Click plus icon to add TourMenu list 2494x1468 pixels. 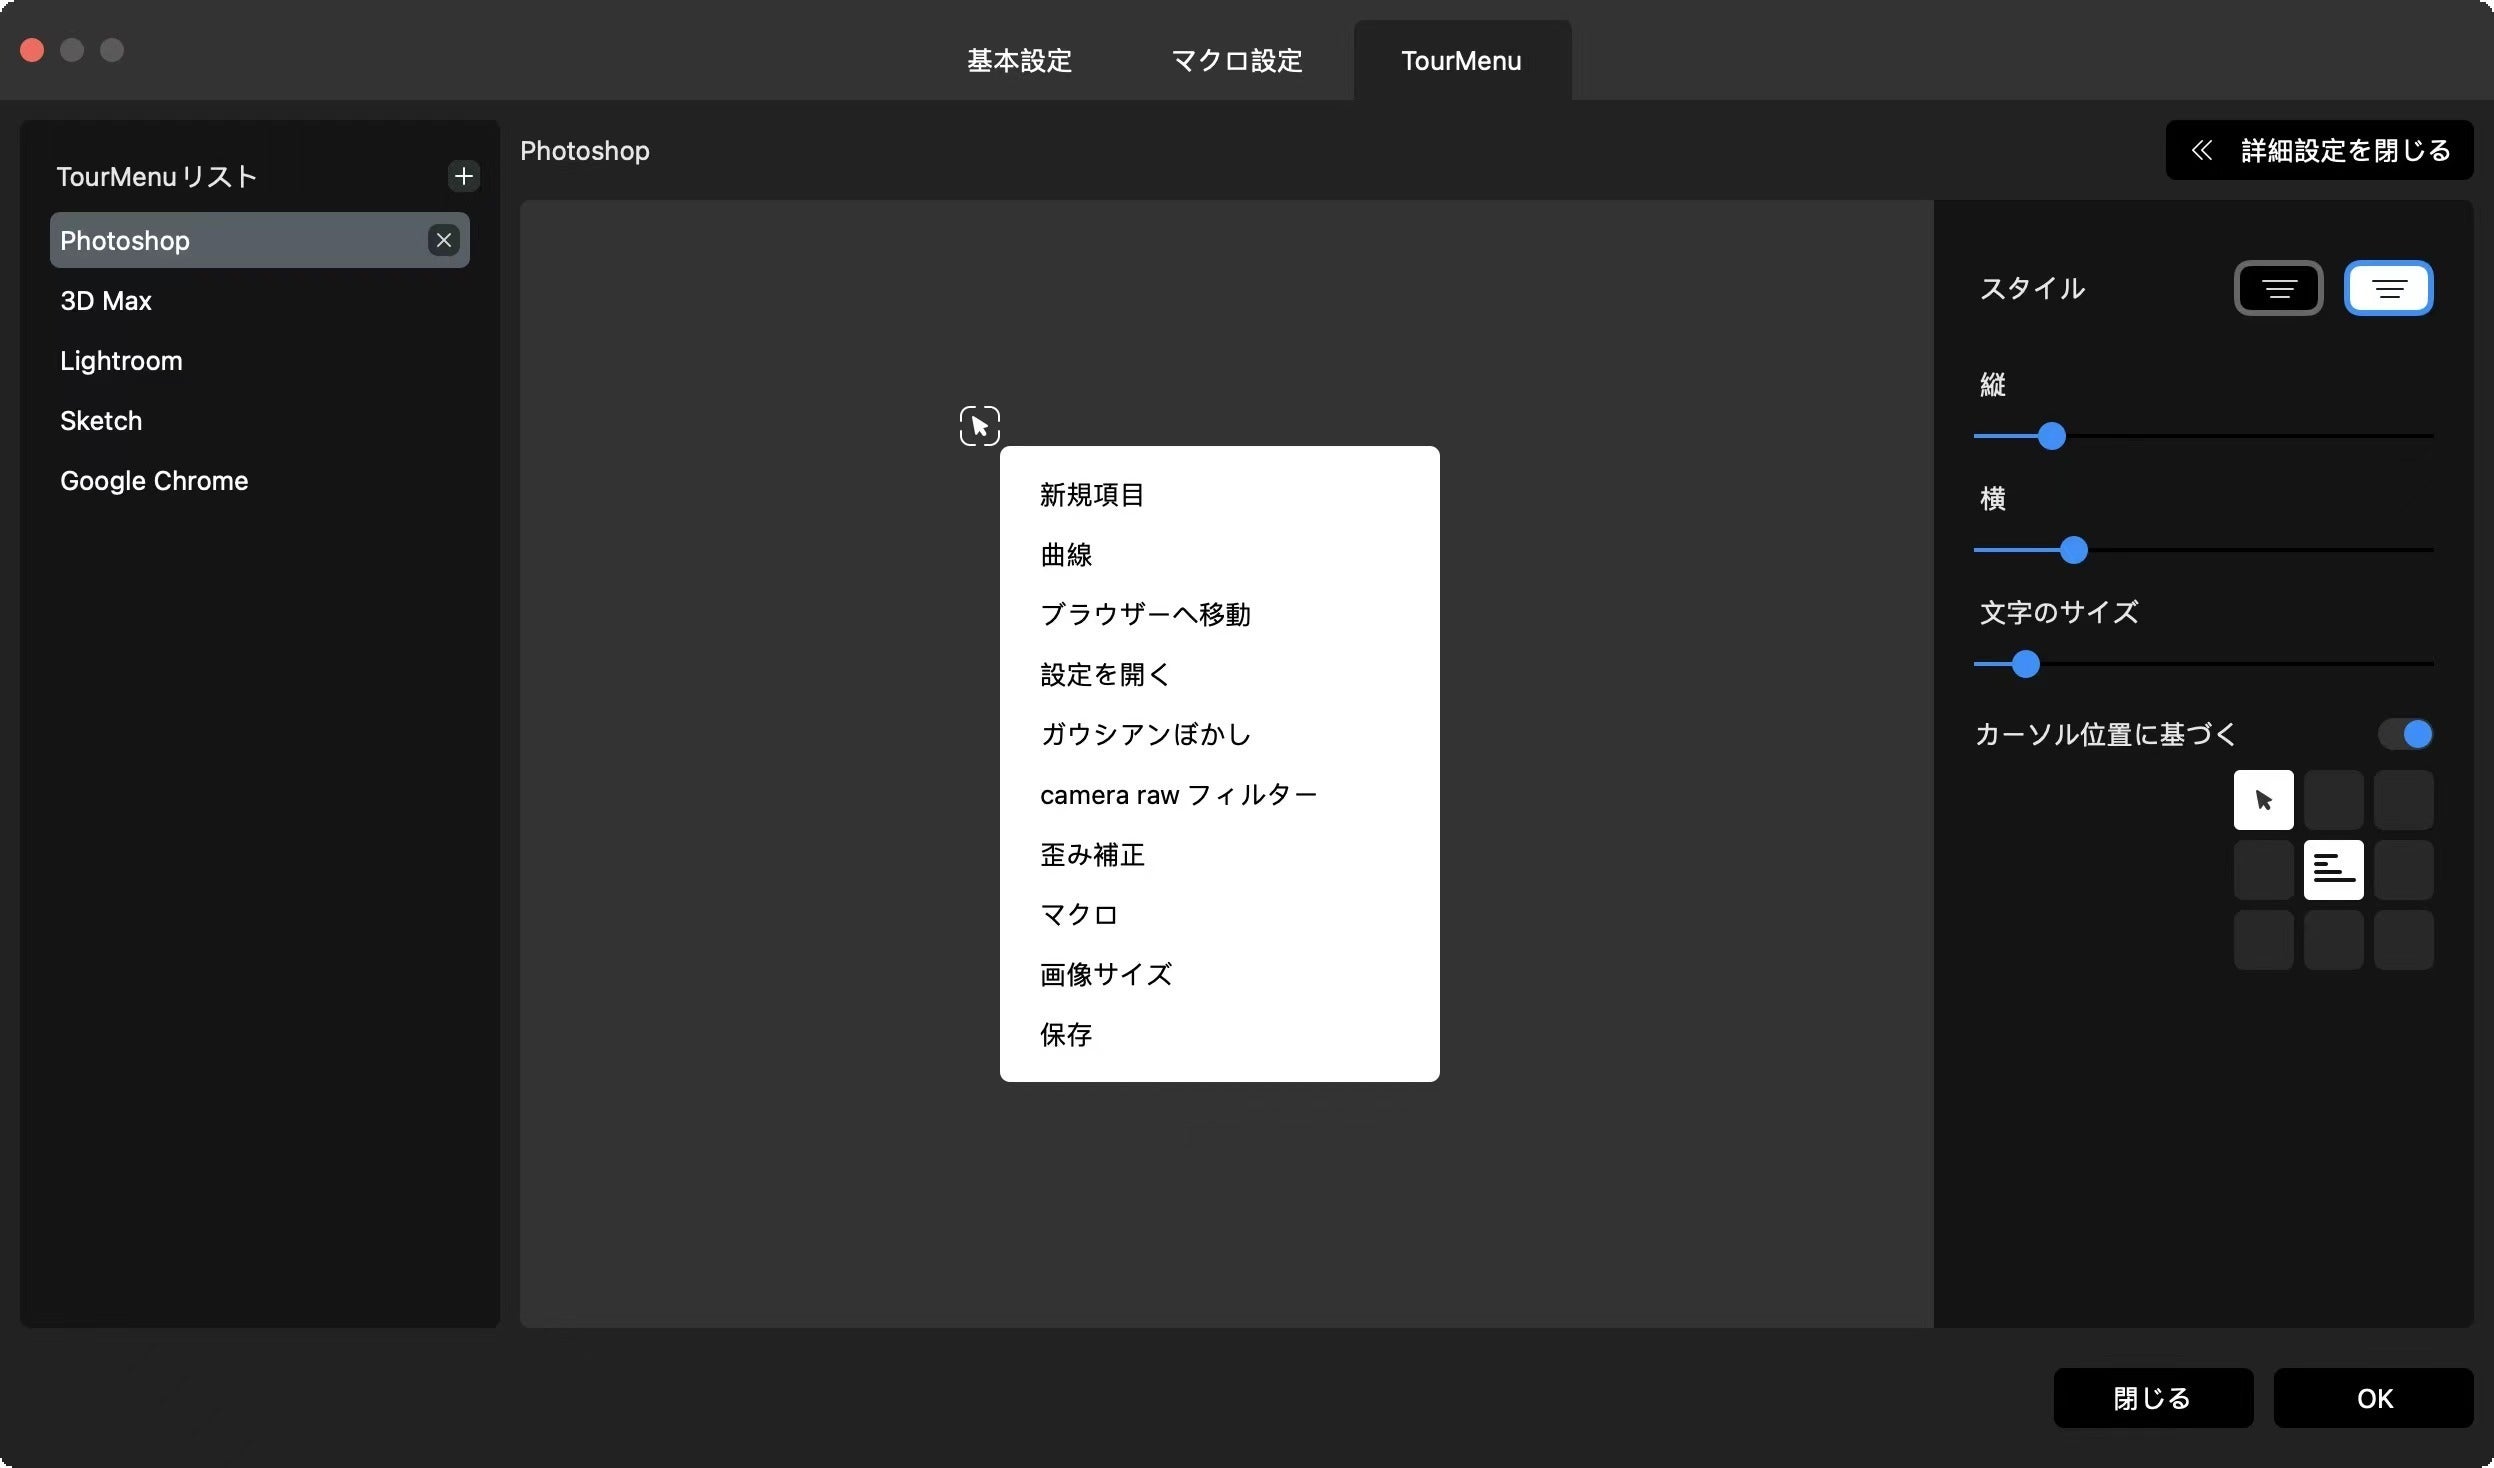click(x=463, y=177)
